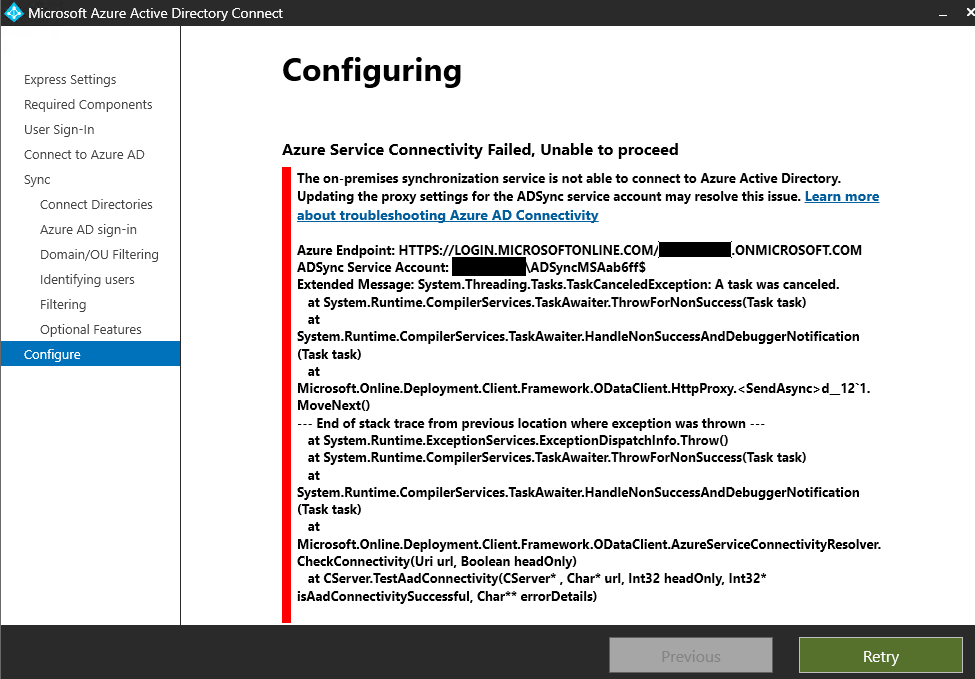
Task: Click the Azure Service Connectivity Failed message
Action: coord(480,150)
